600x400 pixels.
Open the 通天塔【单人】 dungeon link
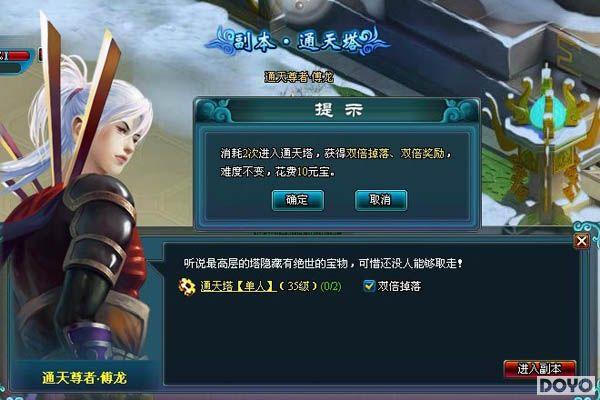(x=237, y=286)
